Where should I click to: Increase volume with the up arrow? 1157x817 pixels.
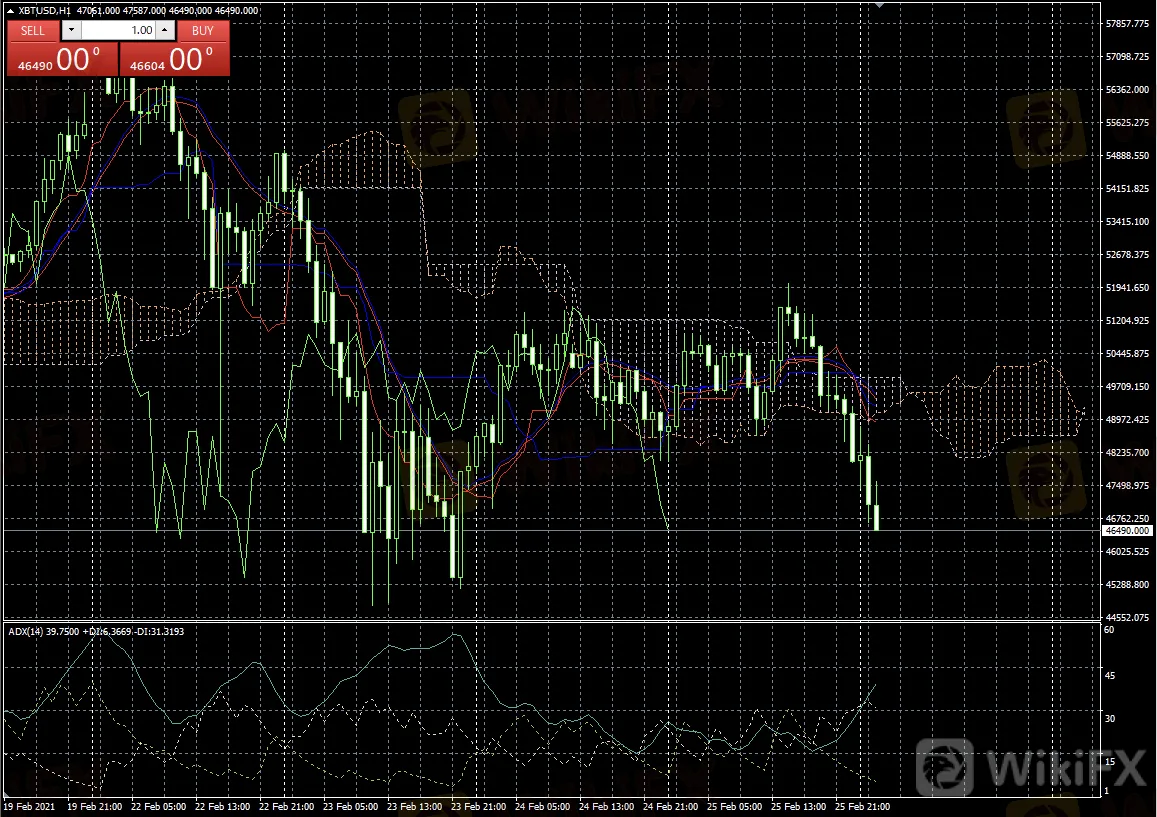pos(164,30)
